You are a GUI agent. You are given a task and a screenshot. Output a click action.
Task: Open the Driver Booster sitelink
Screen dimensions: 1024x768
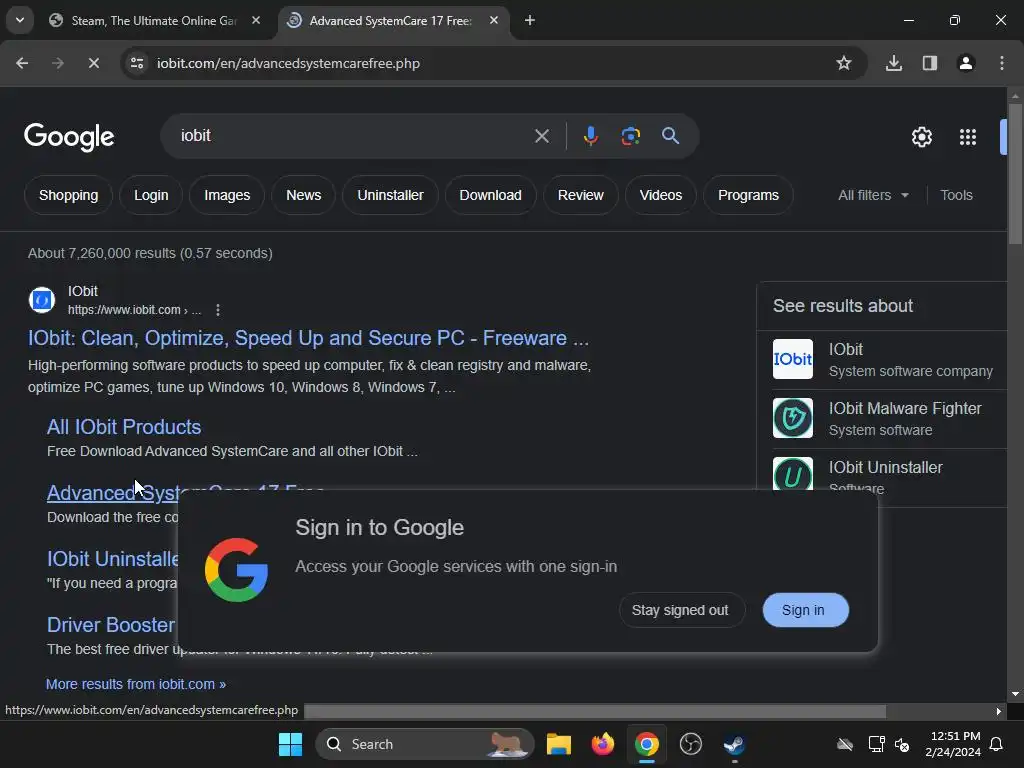110,625
